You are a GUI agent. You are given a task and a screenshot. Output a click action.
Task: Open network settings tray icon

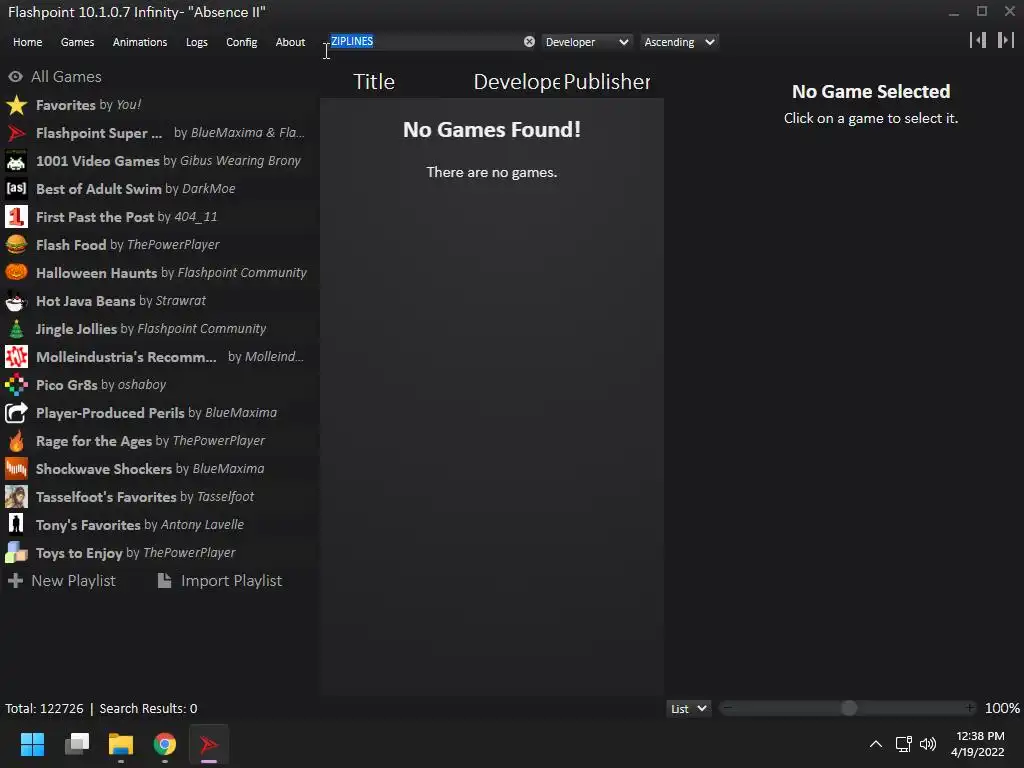(904, 744)
